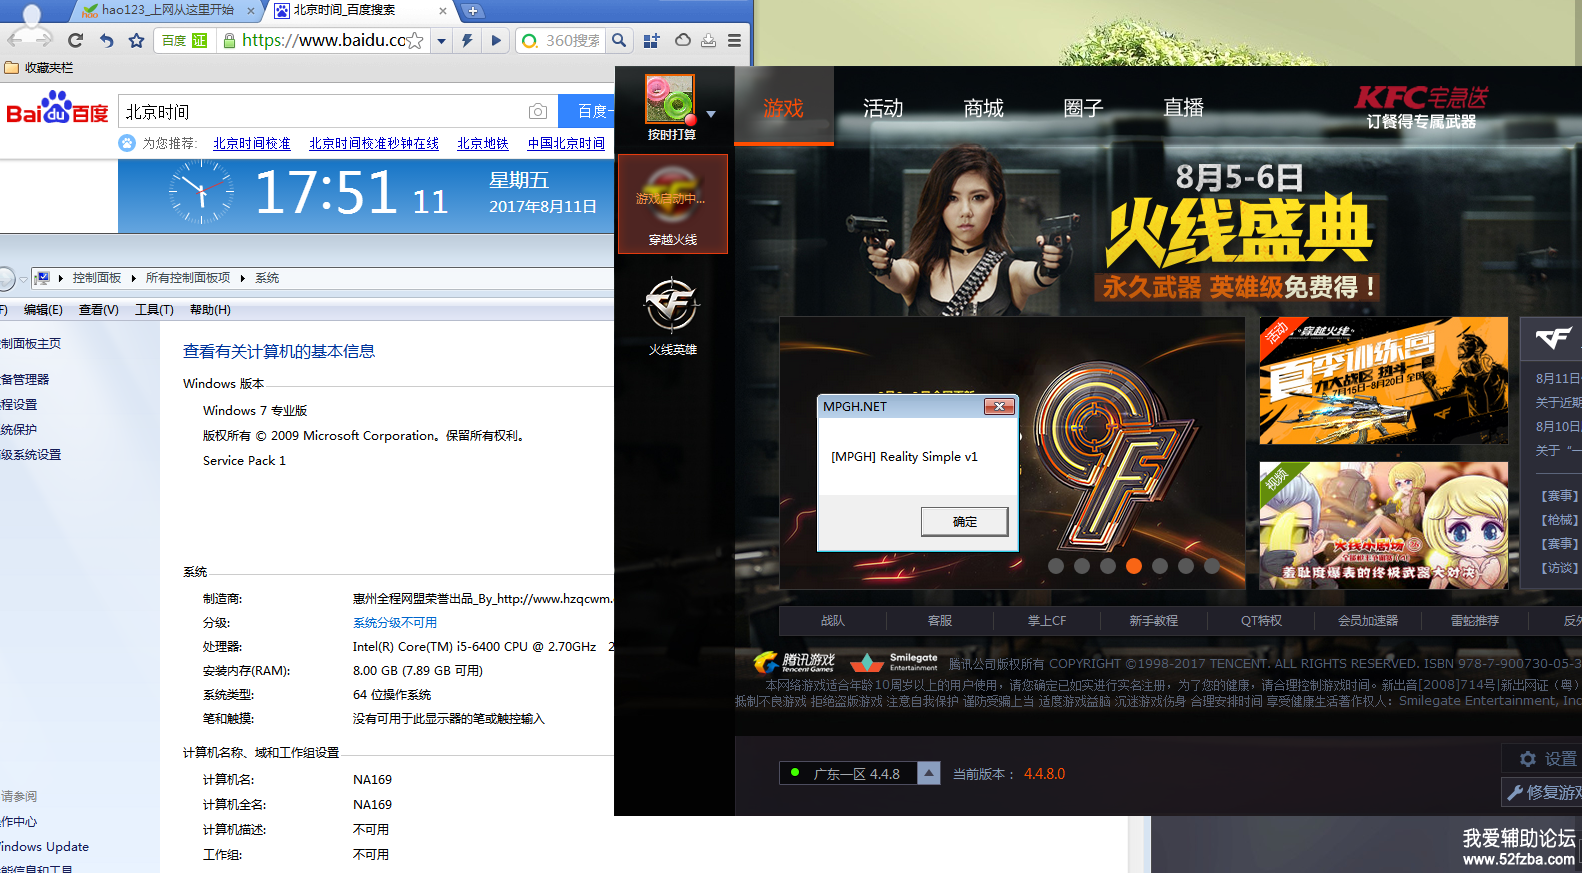This screenshot has width=1582, height=873.
Task: Click Baidu camera image-search icon
Action: 538,111
